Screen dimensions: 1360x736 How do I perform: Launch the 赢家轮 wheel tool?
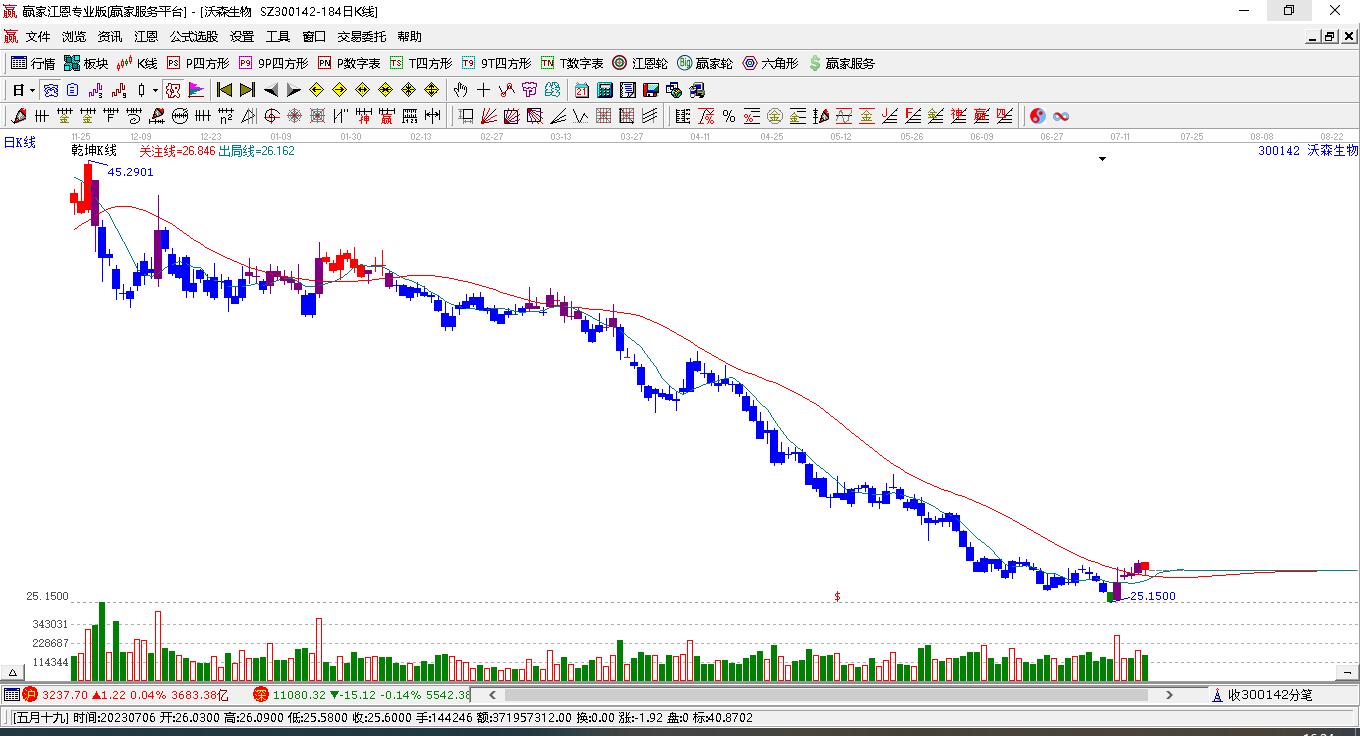point(705,63)
